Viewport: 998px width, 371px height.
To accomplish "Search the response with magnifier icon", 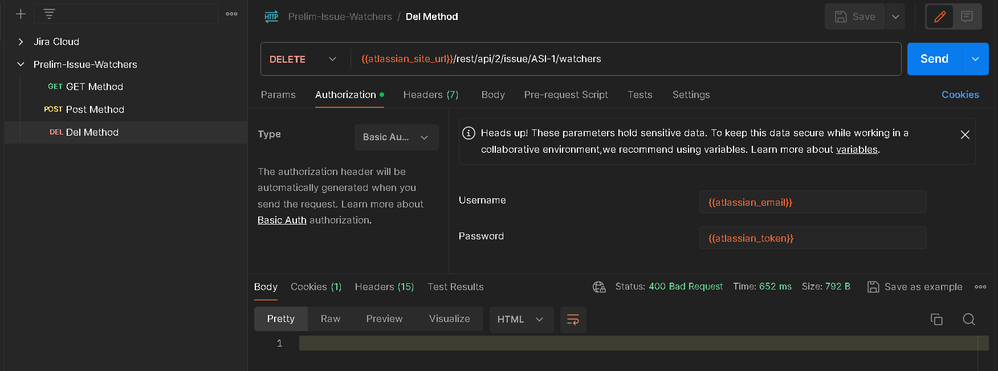I will 969,319.
